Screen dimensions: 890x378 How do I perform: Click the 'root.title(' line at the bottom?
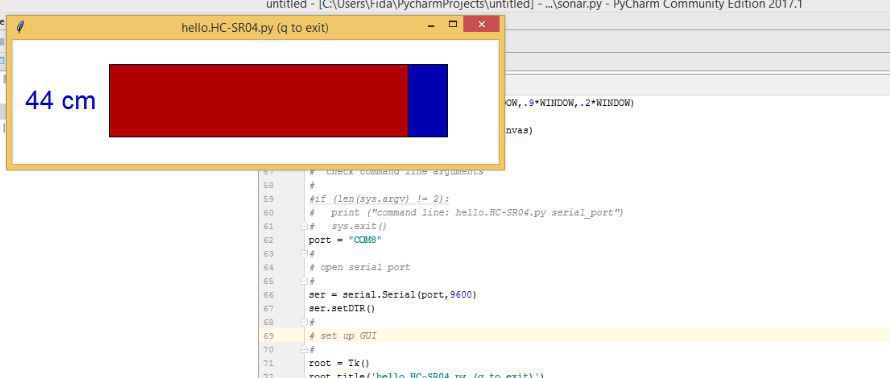426,376
